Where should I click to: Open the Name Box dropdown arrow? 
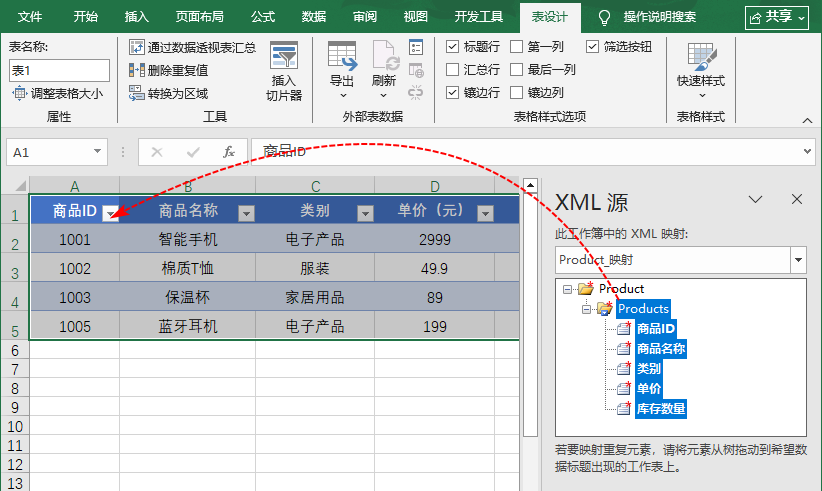pos(97,151)
